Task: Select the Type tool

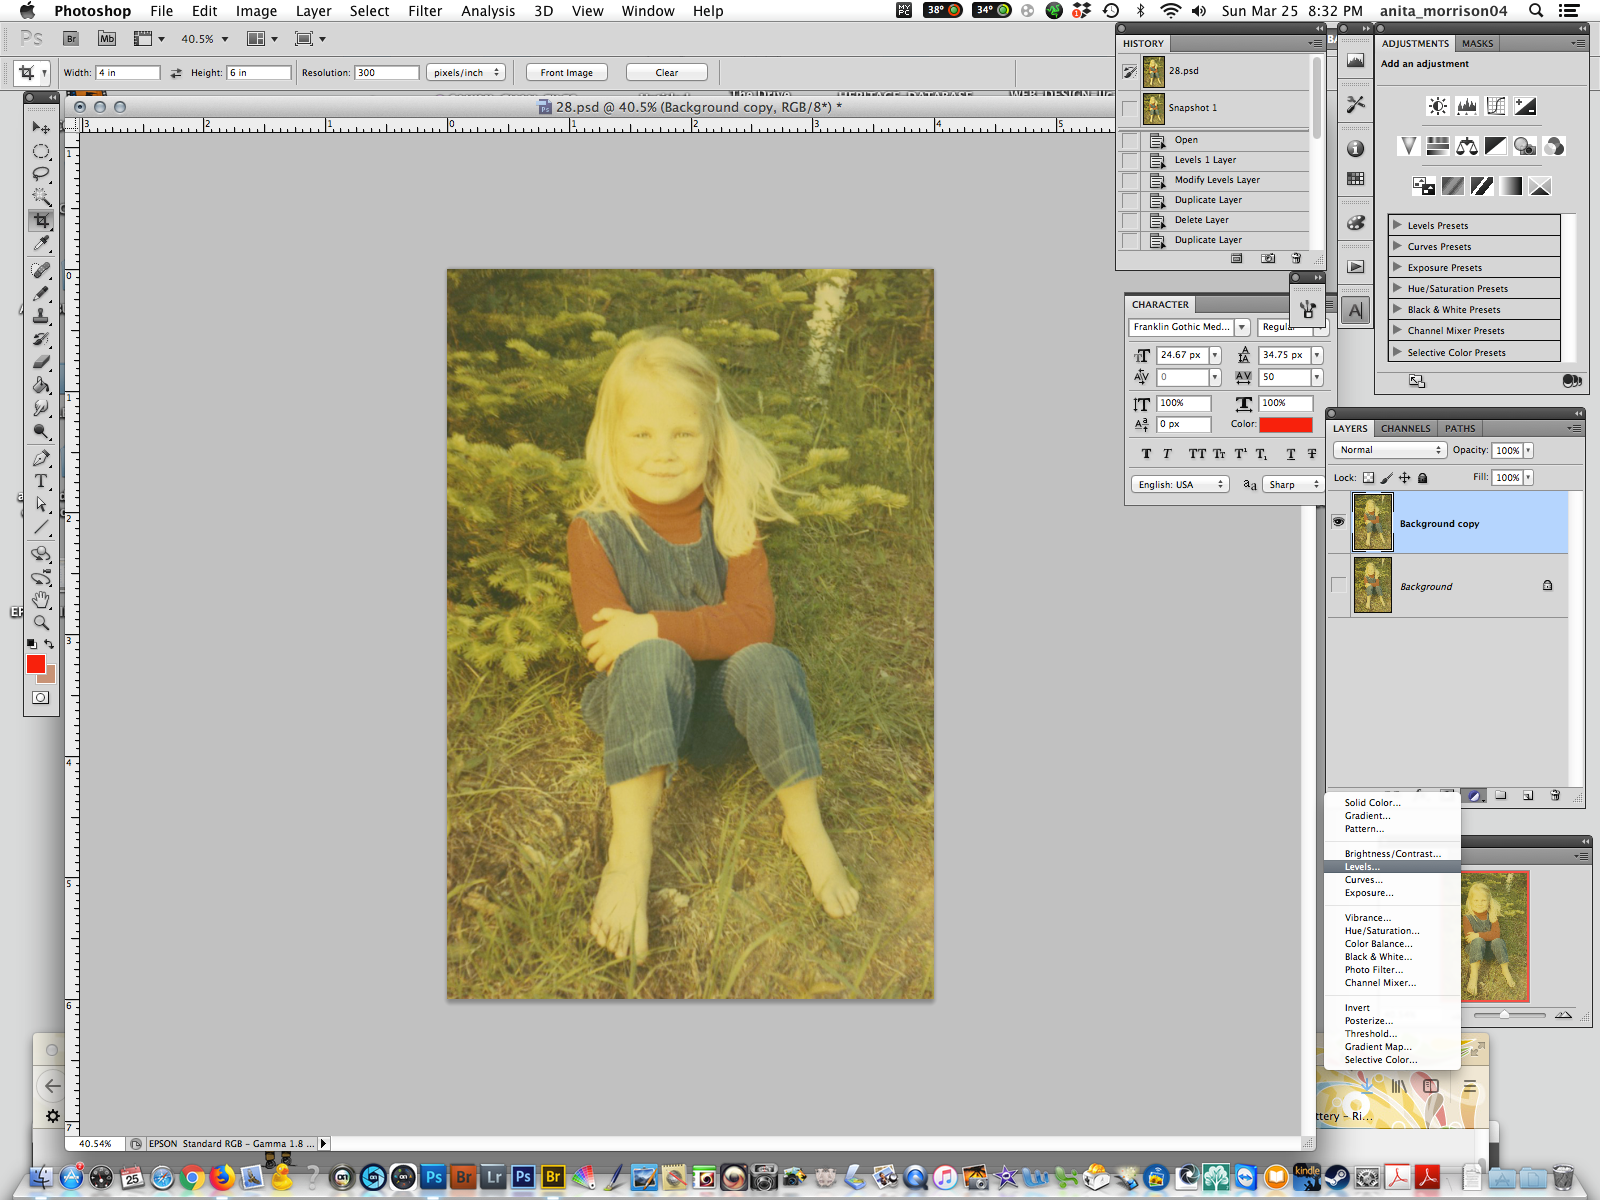Action: [x=41, y=480]
